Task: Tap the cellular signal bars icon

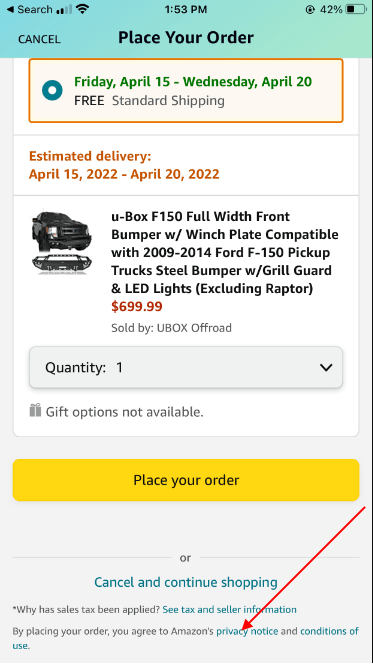Action: pos(64,9)
